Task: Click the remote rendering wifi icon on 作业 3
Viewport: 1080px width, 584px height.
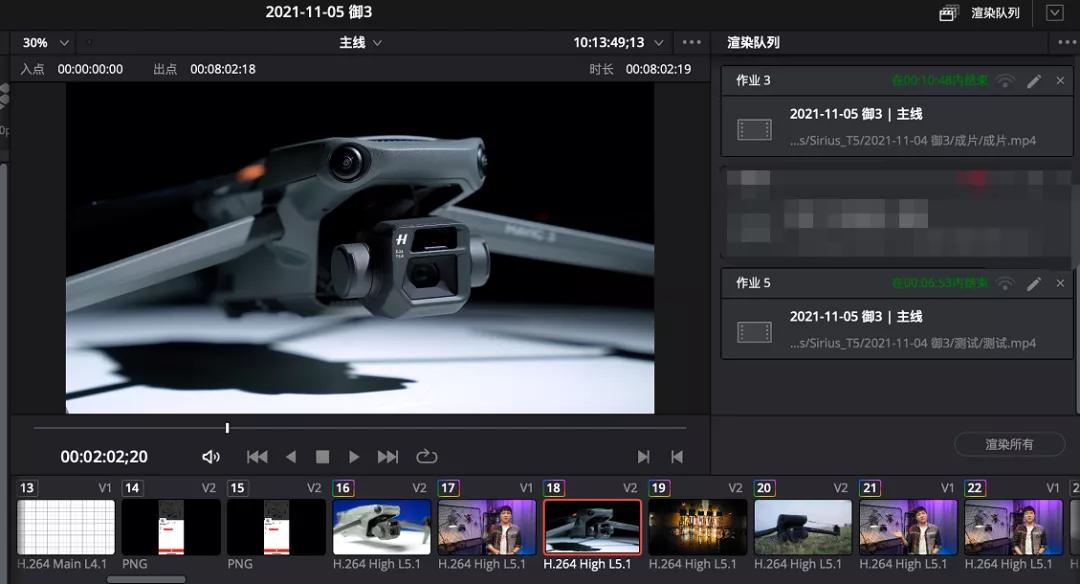Action: point(1005,81)
